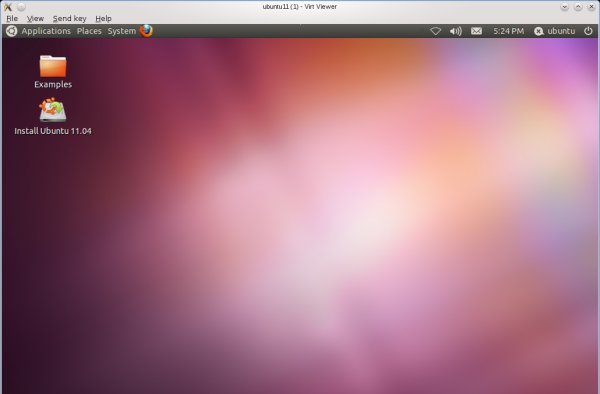Open the Send key menu

[70, 18]
